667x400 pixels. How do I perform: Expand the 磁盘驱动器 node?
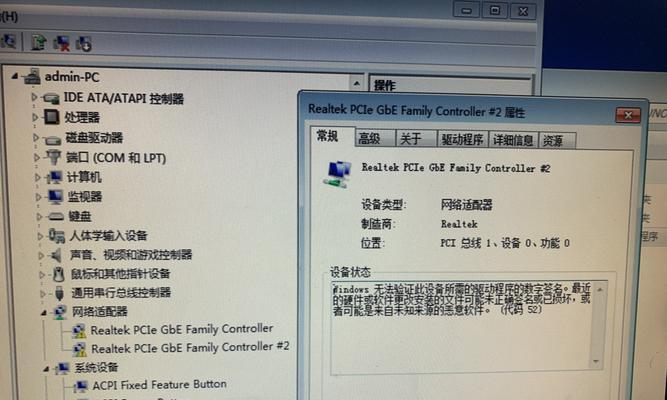click(36, 137)
